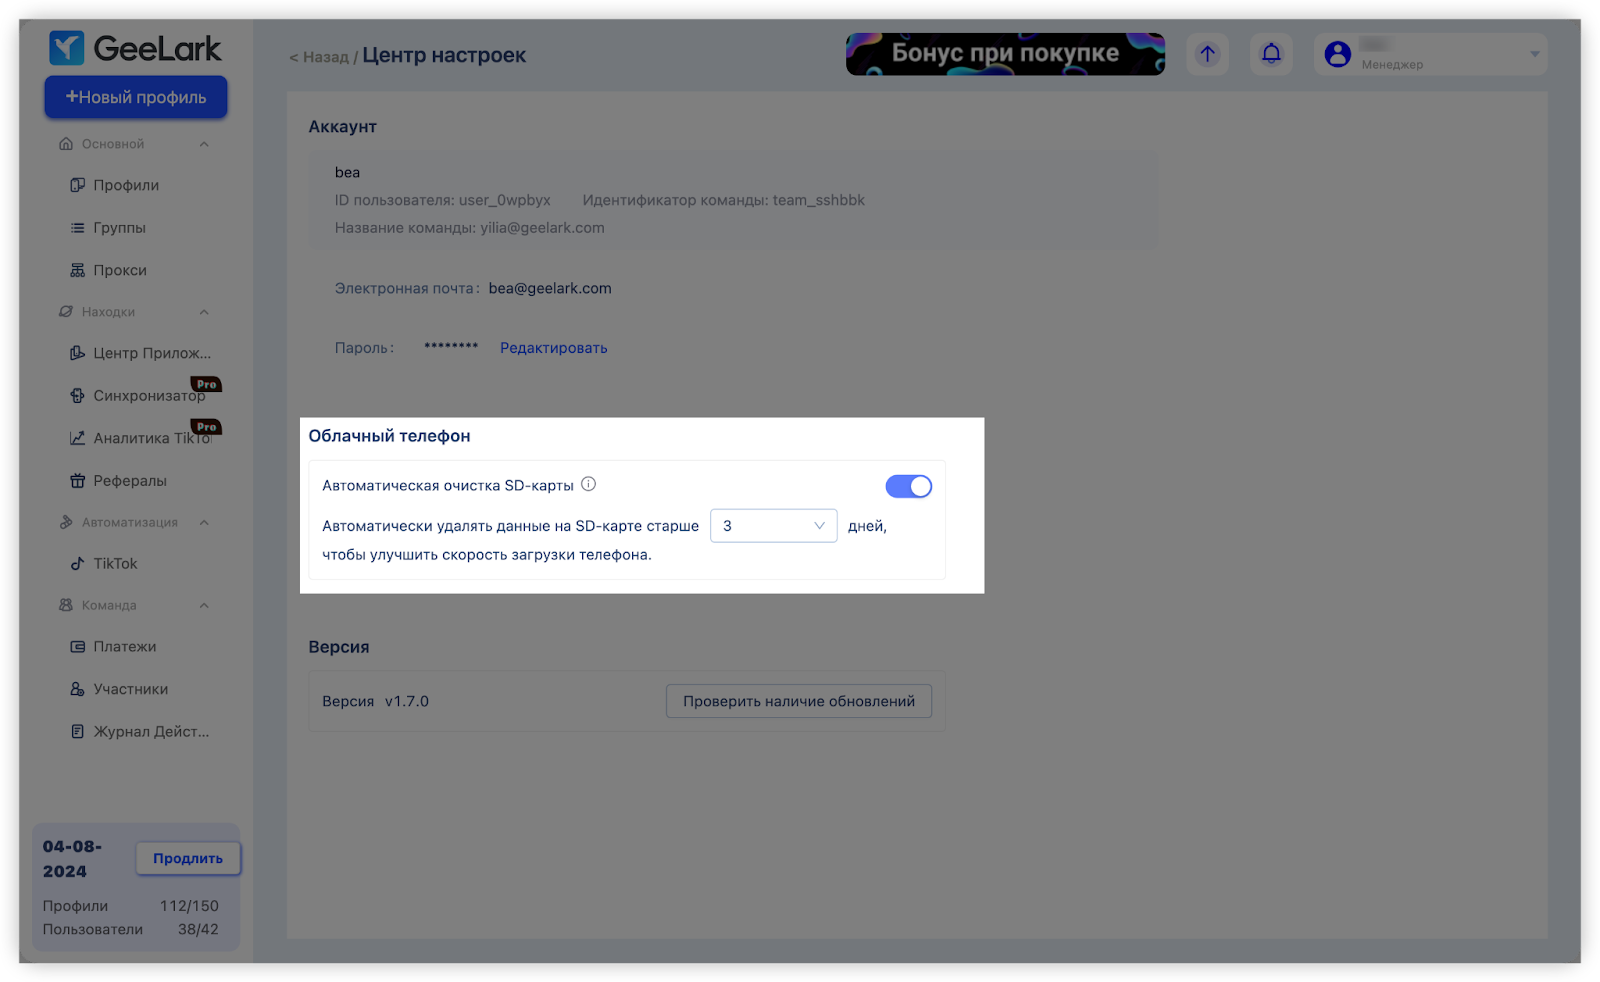
Task: Collapse the Автоматизация section chevron
Action: point(204,522)
